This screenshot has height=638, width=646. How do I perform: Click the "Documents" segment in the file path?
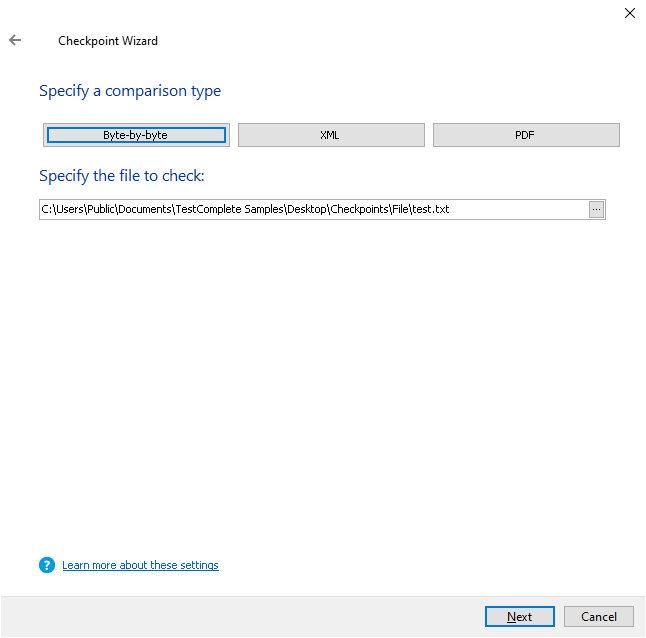[145, 209]
